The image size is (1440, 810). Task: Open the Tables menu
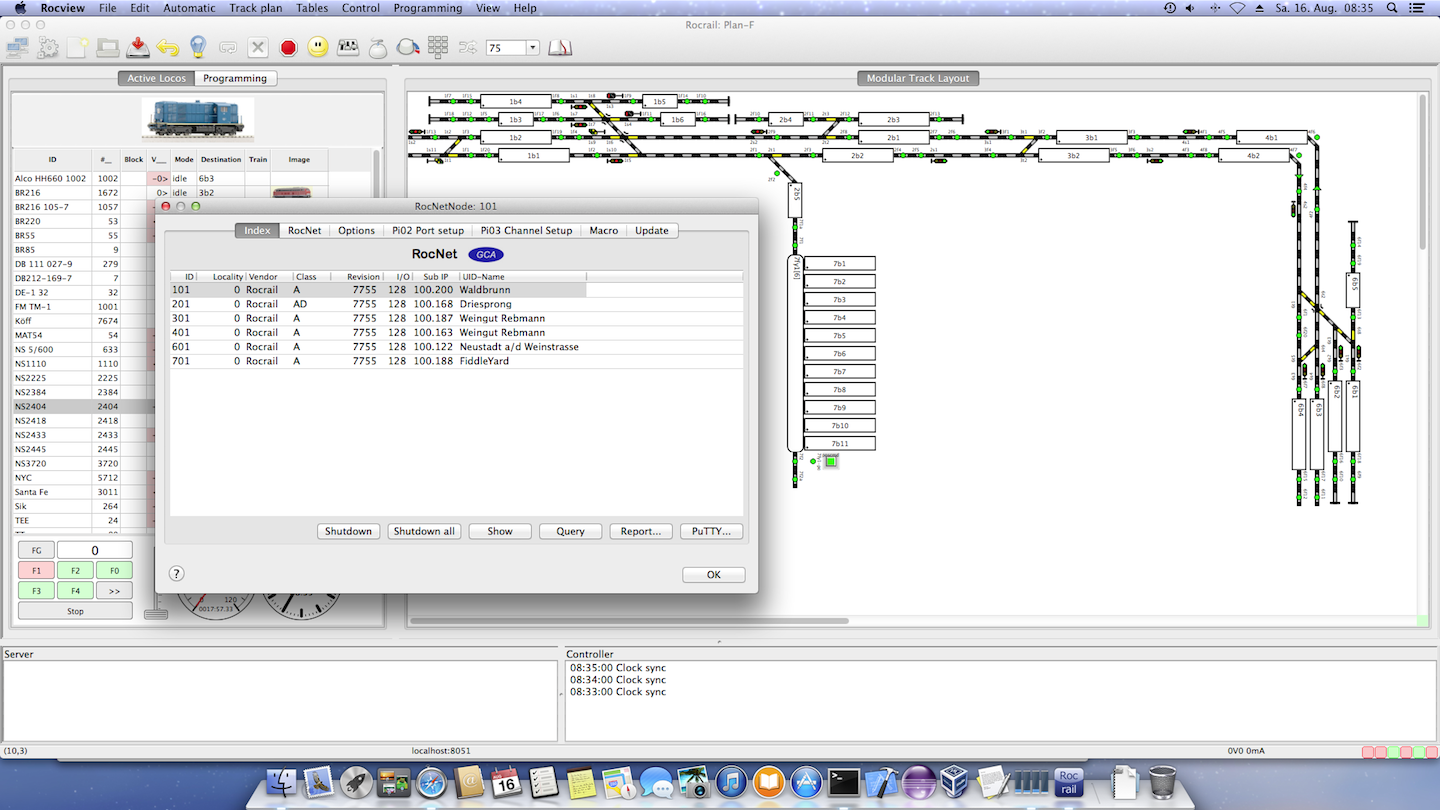click(312, 8)
